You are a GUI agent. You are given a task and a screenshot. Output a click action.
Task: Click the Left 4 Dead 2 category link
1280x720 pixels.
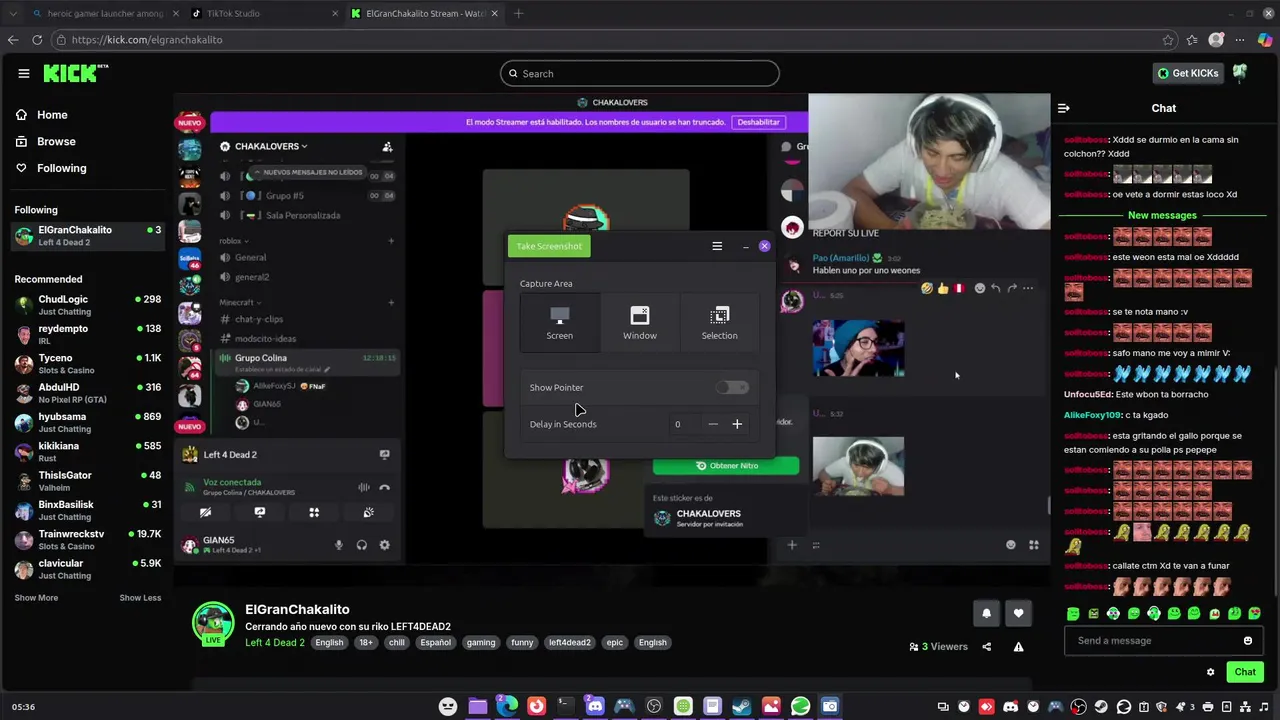(x=275, y=642)
